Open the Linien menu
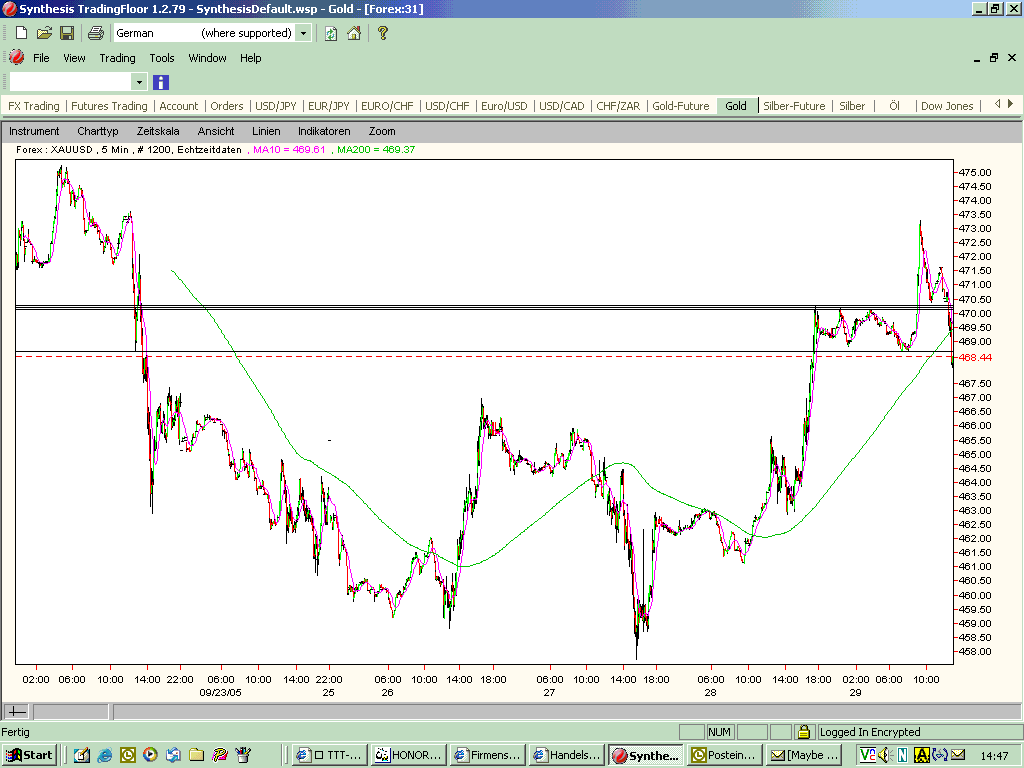 pyautogui.click(x=266, y=131)
